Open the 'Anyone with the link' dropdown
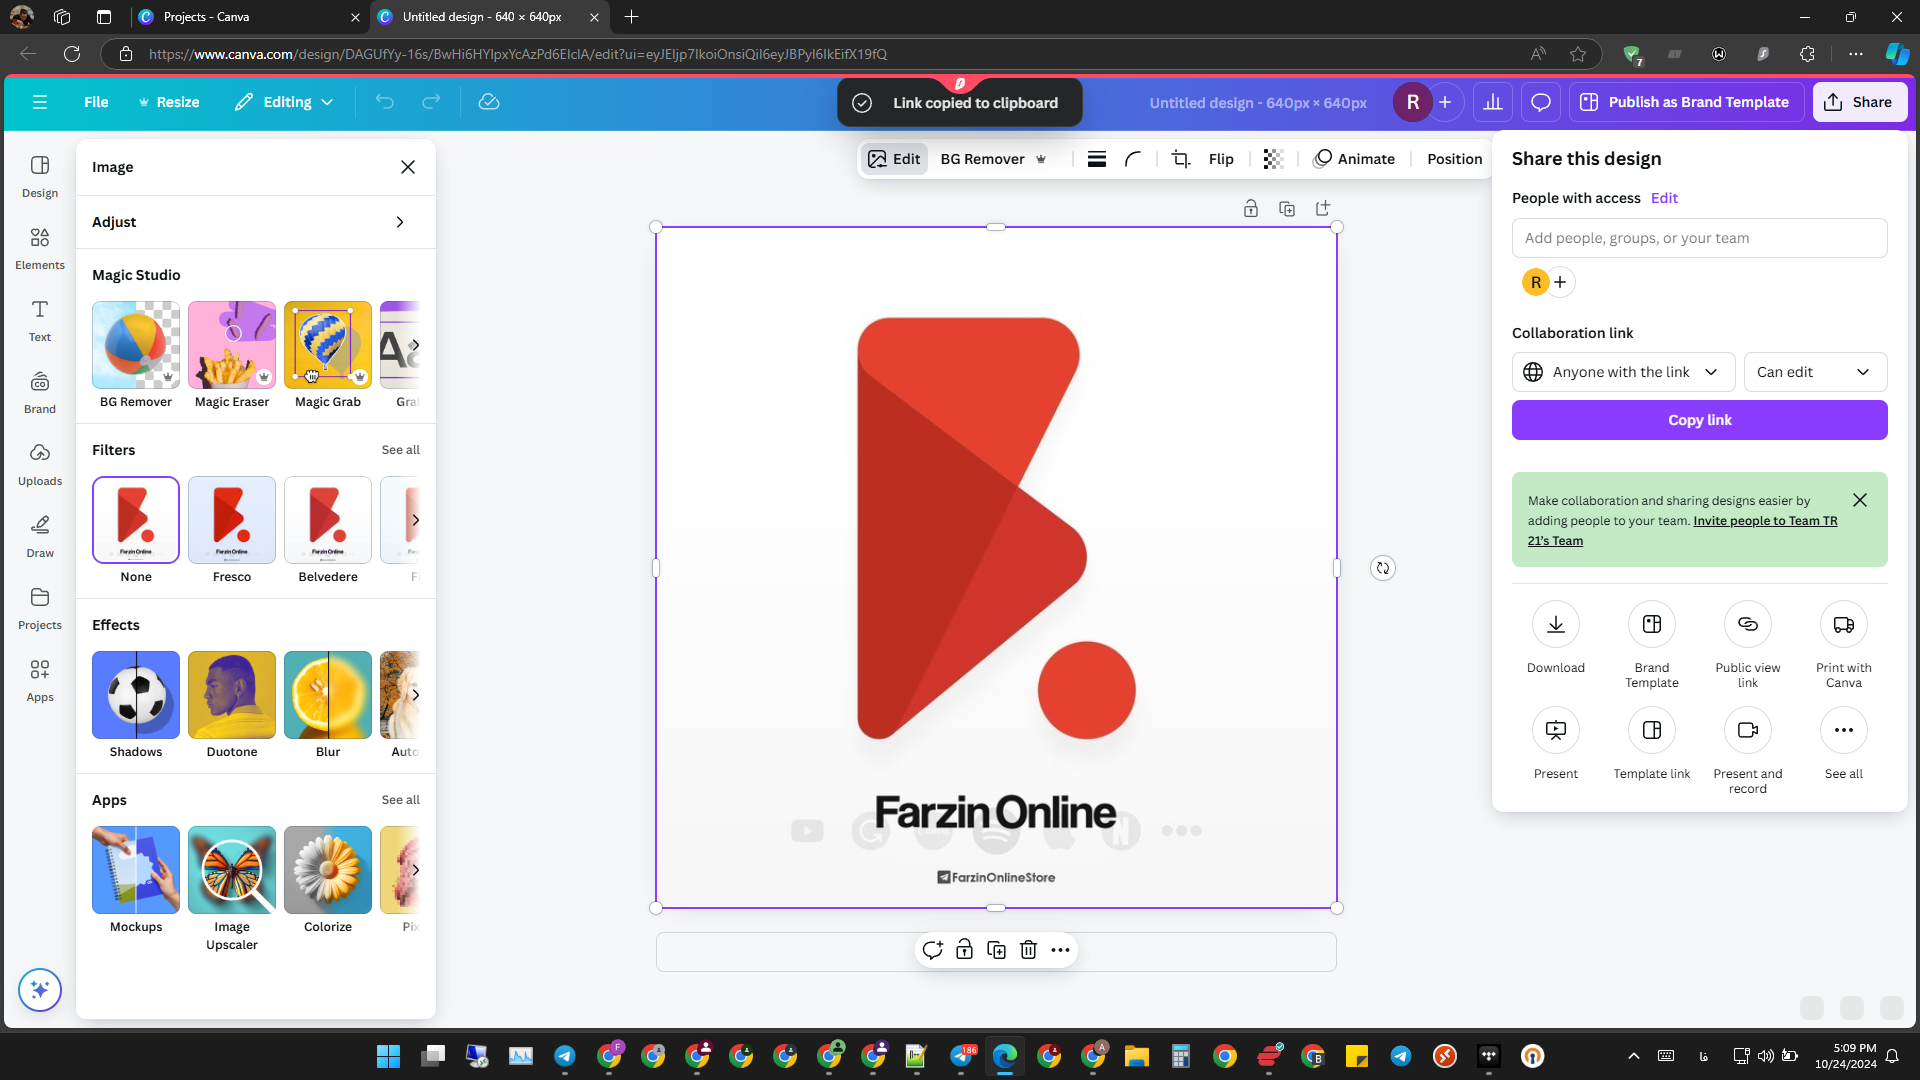Viewport: 1920px width, 1080px height. [x=1626, y=372]
